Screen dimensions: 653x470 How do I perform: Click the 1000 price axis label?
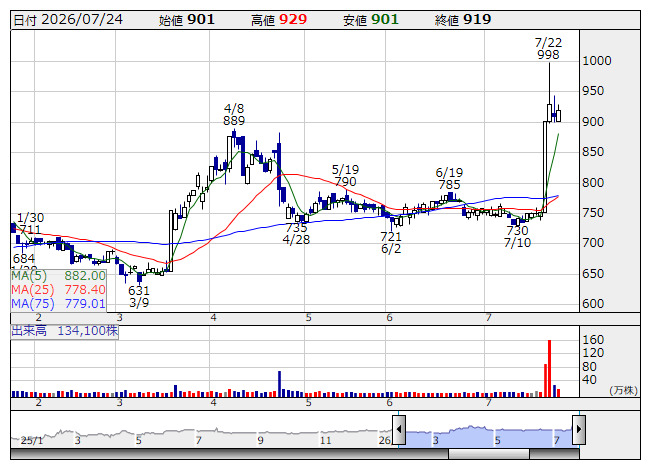coord(596,61)
